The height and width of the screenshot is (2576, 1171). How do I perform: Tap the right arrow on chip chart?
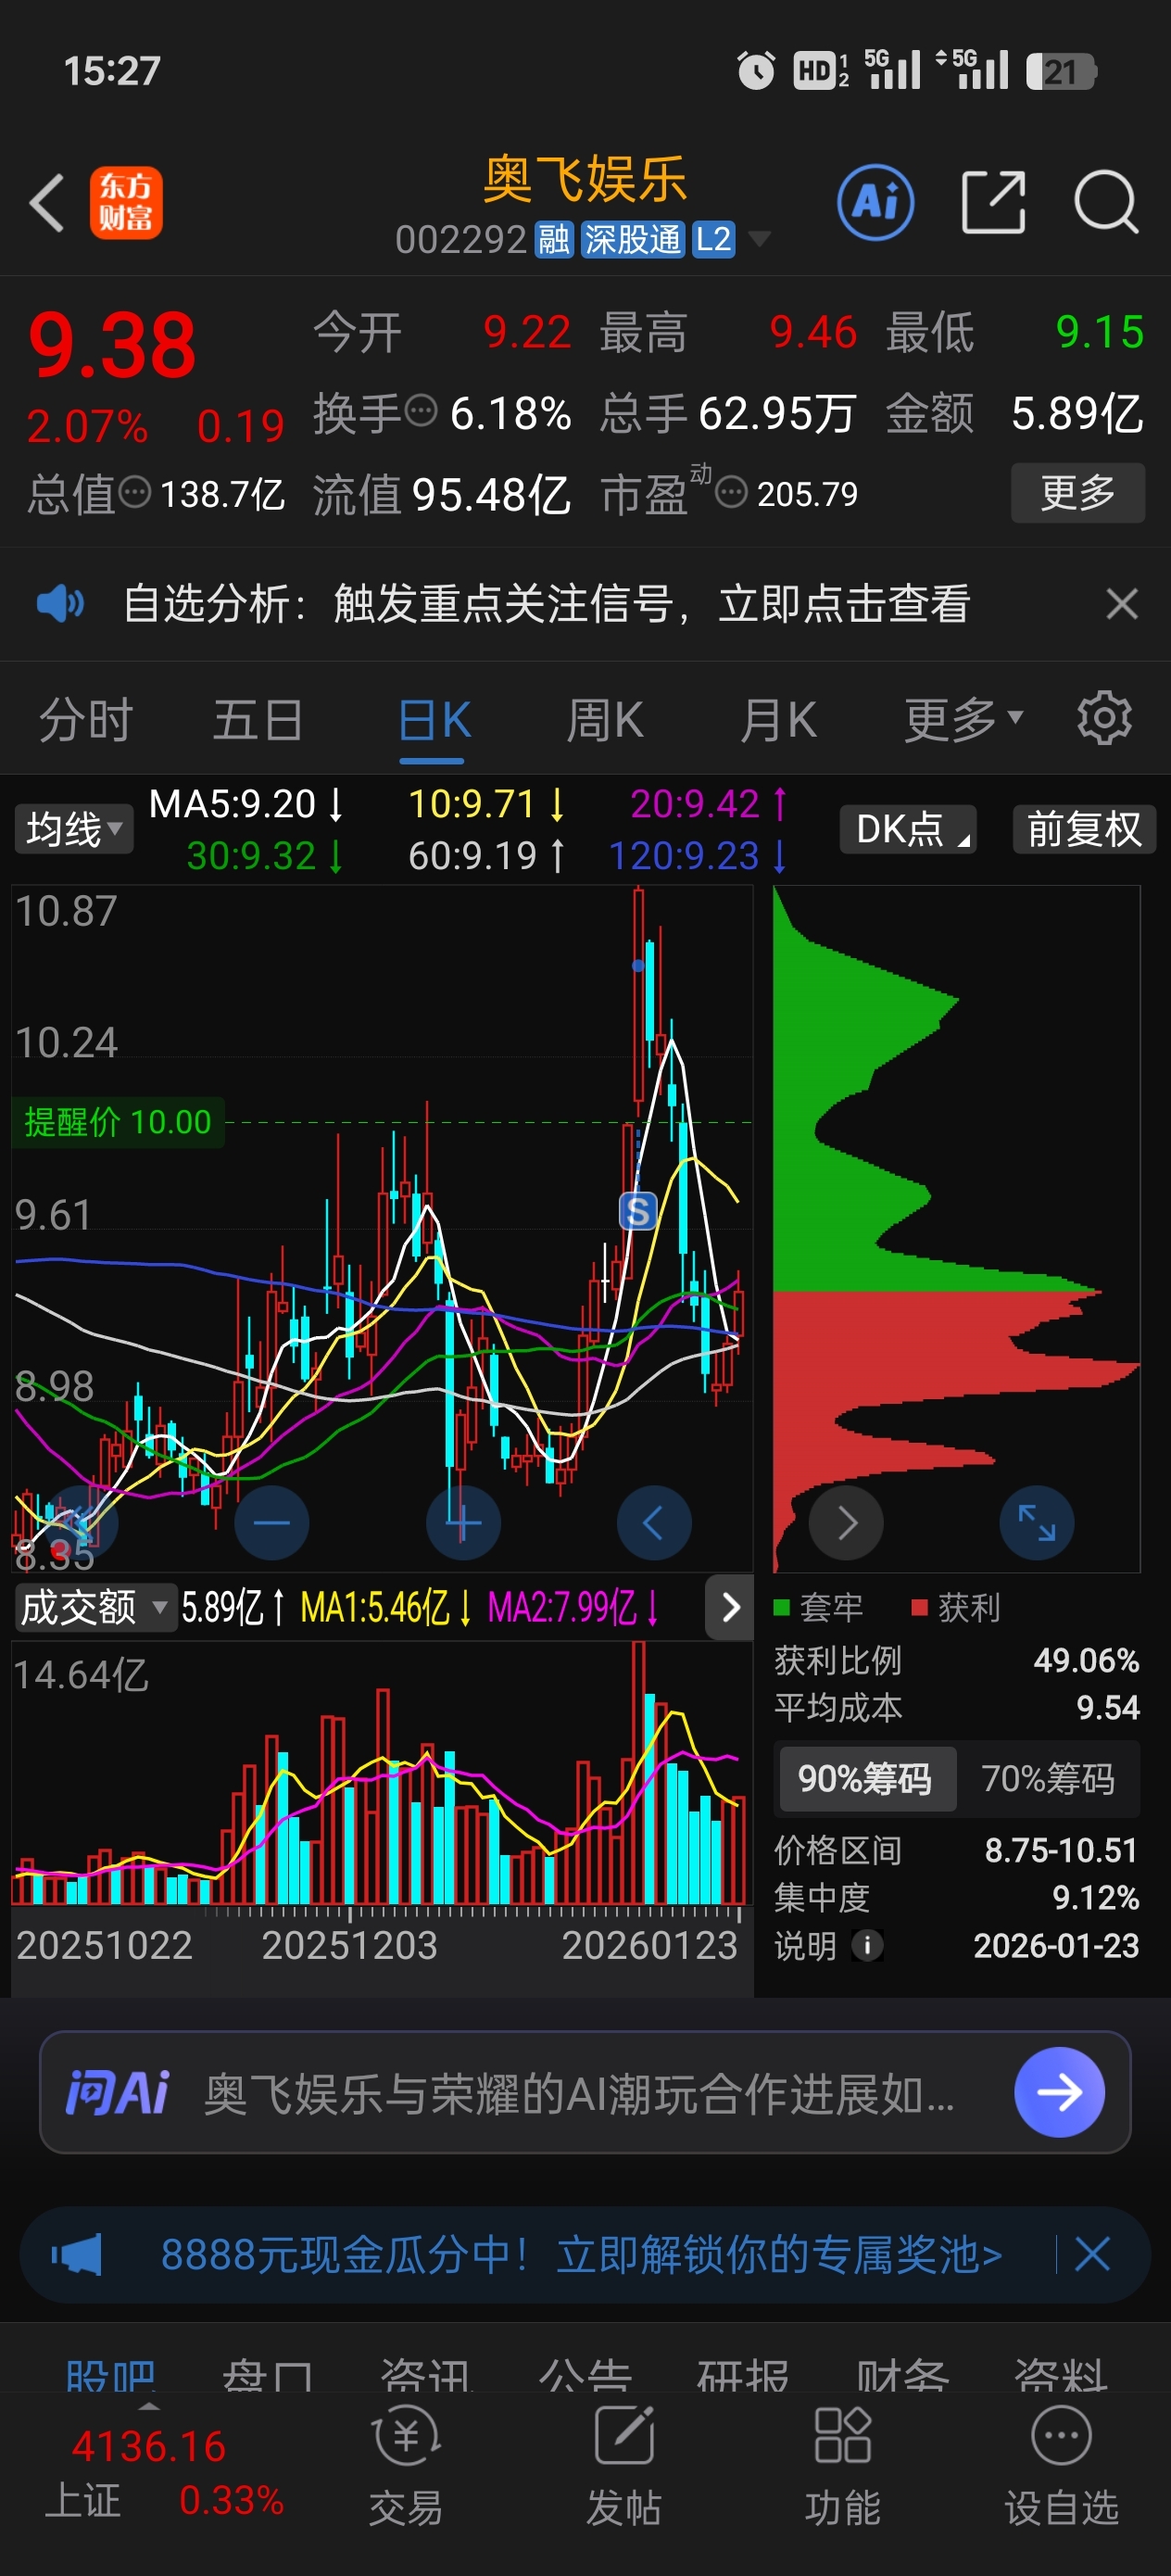[x=846, y=1523]
